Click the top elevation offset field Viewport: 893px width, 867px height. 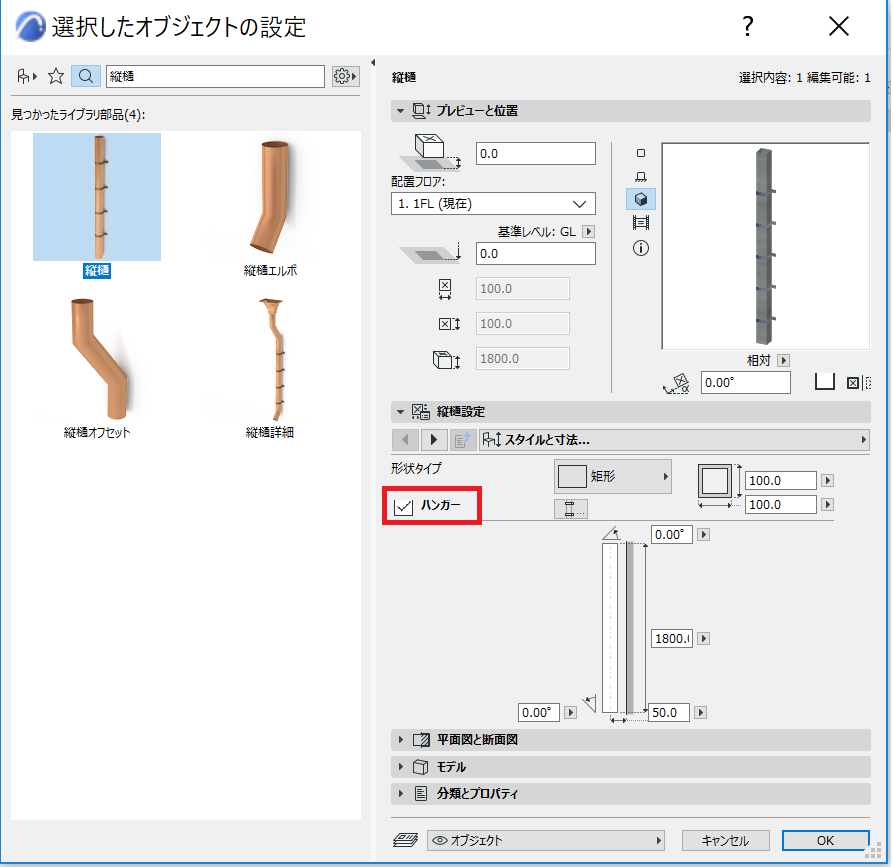click(x=535, y=153)
